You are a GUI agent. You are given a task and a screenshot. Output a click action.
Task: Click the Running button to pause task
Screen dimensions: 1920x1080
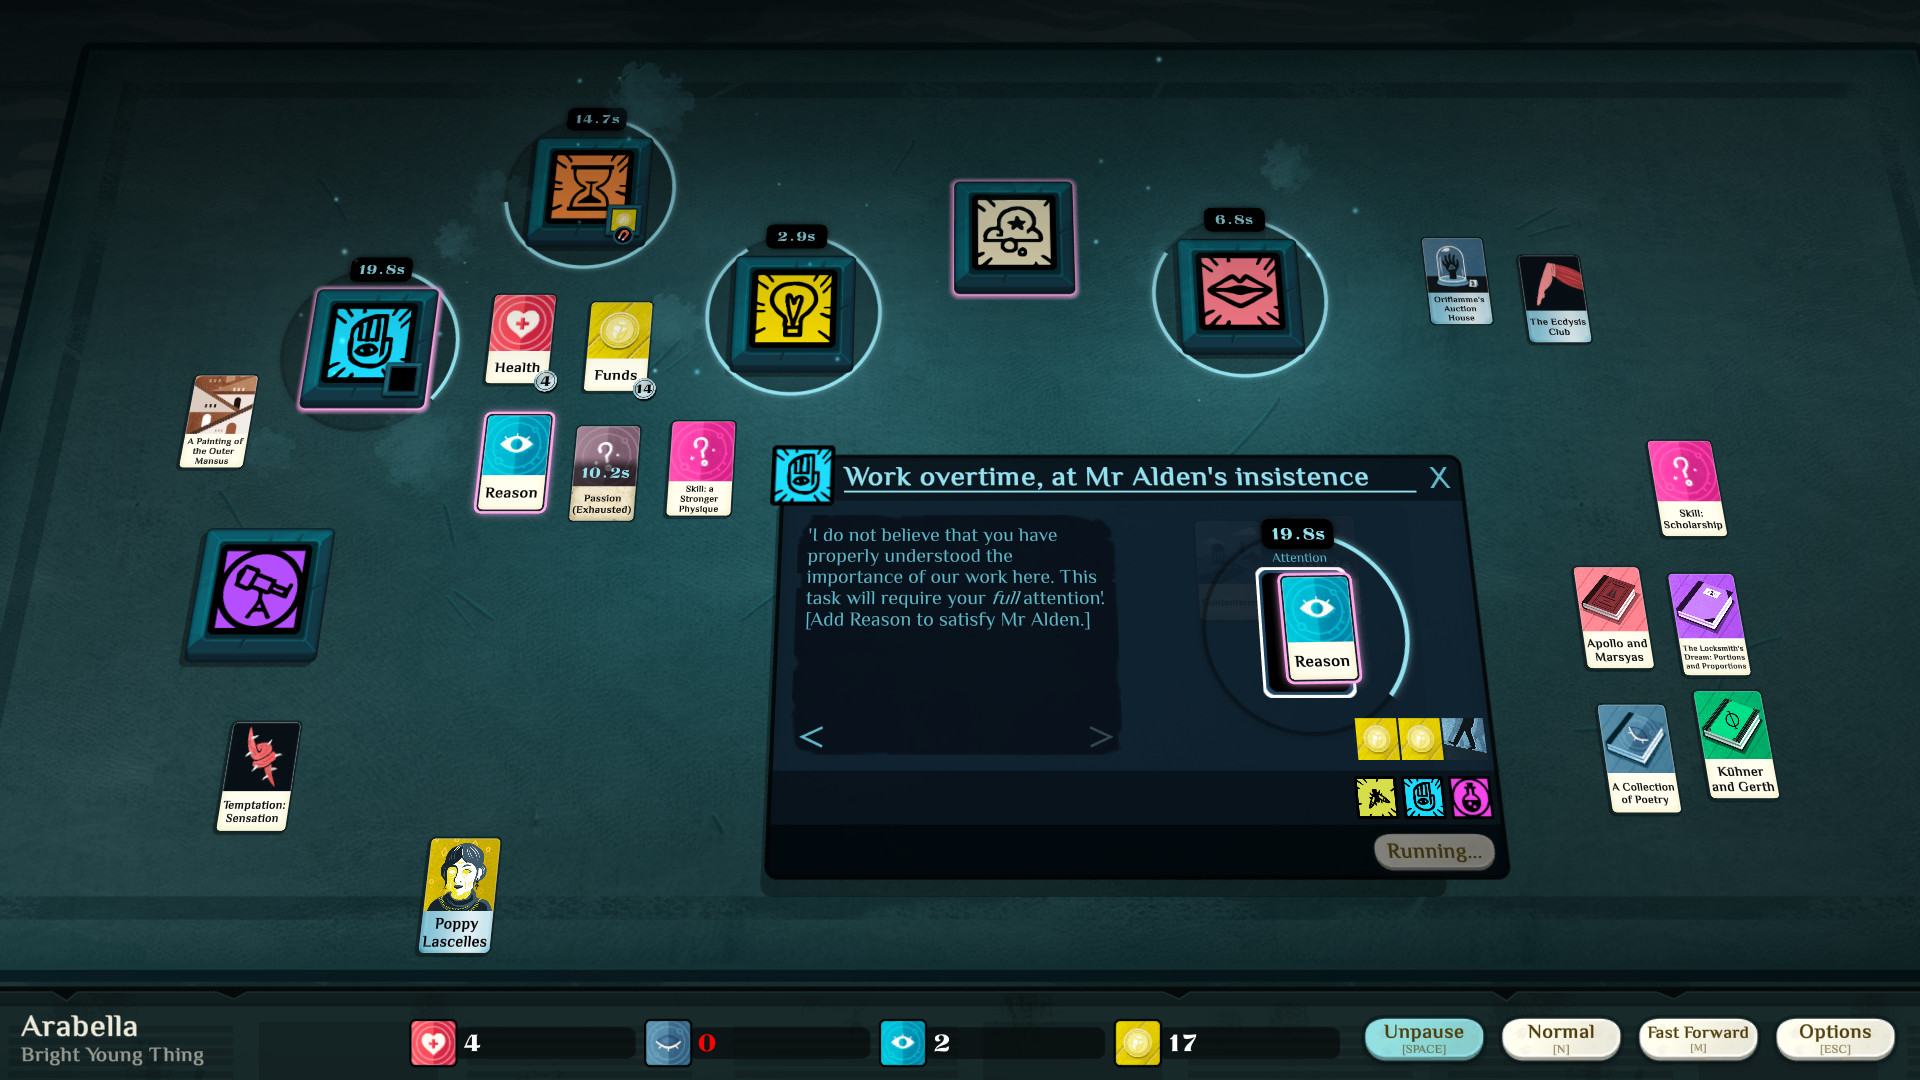tap(1432, 851)
